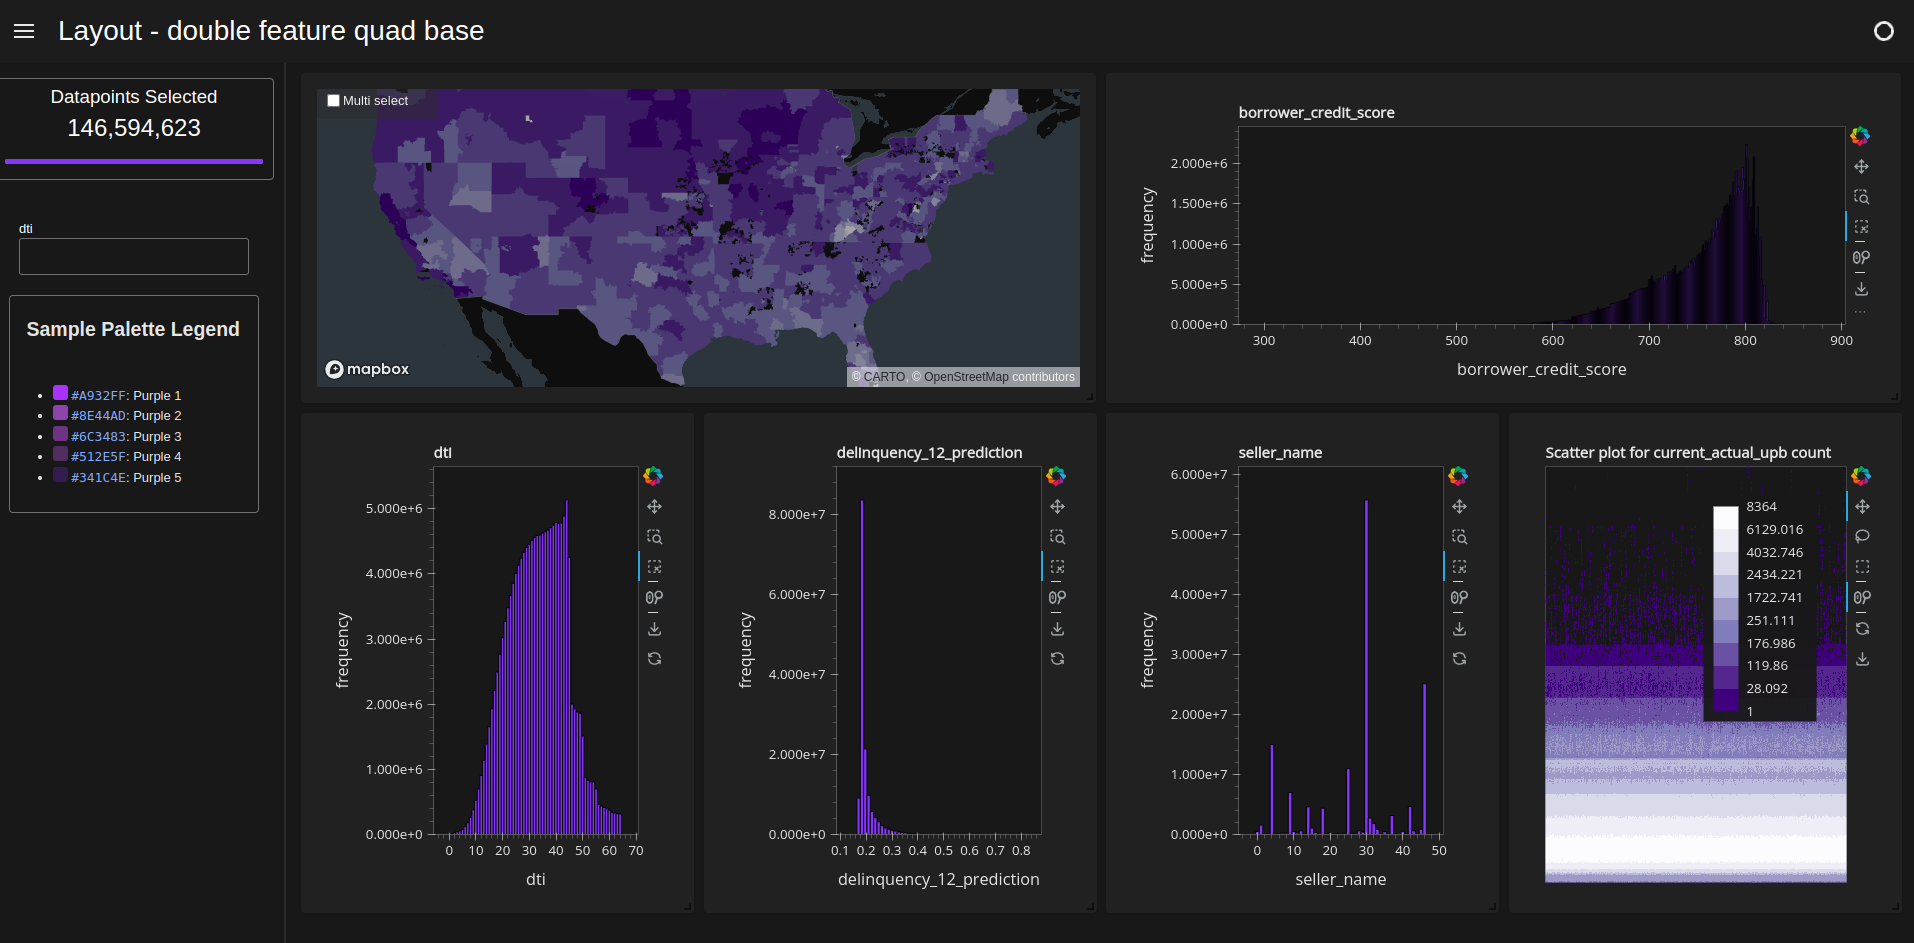
Task: Toggle Wheel Zoom tool on borrower_credit_score chart
Action: click(1861, 258)
